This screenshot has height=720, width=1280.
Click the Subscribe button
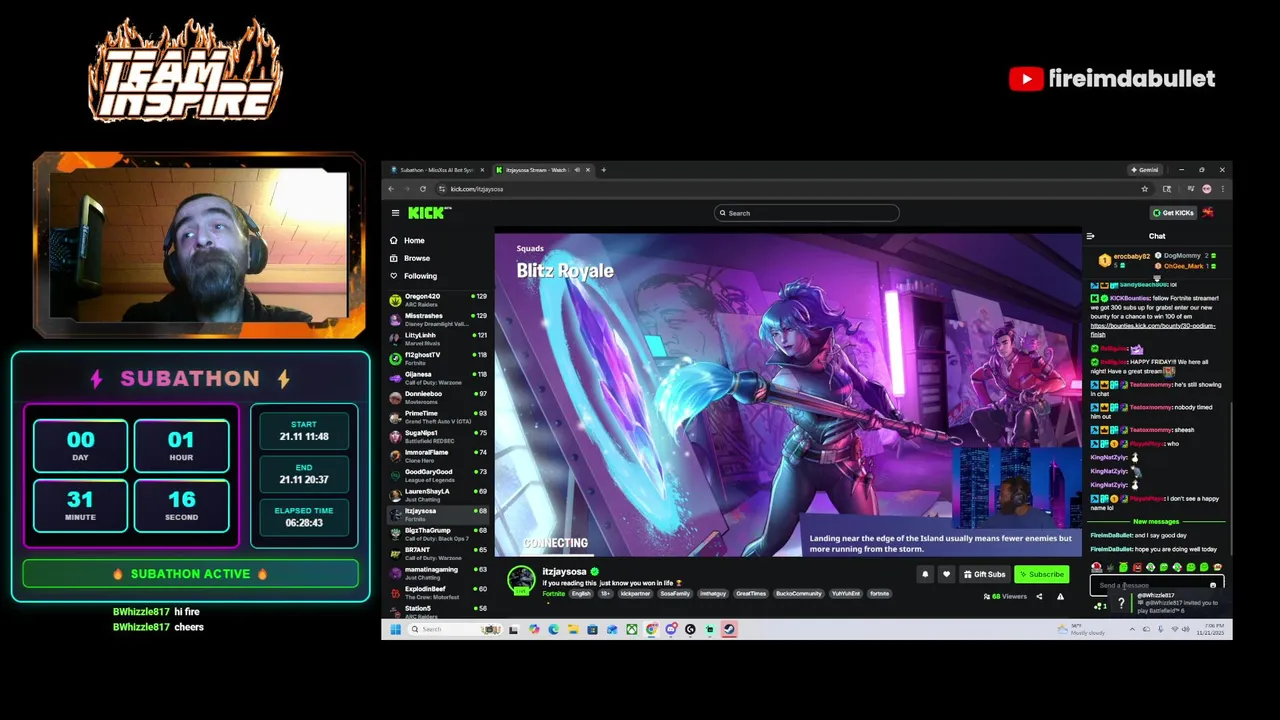[1041, 574]
